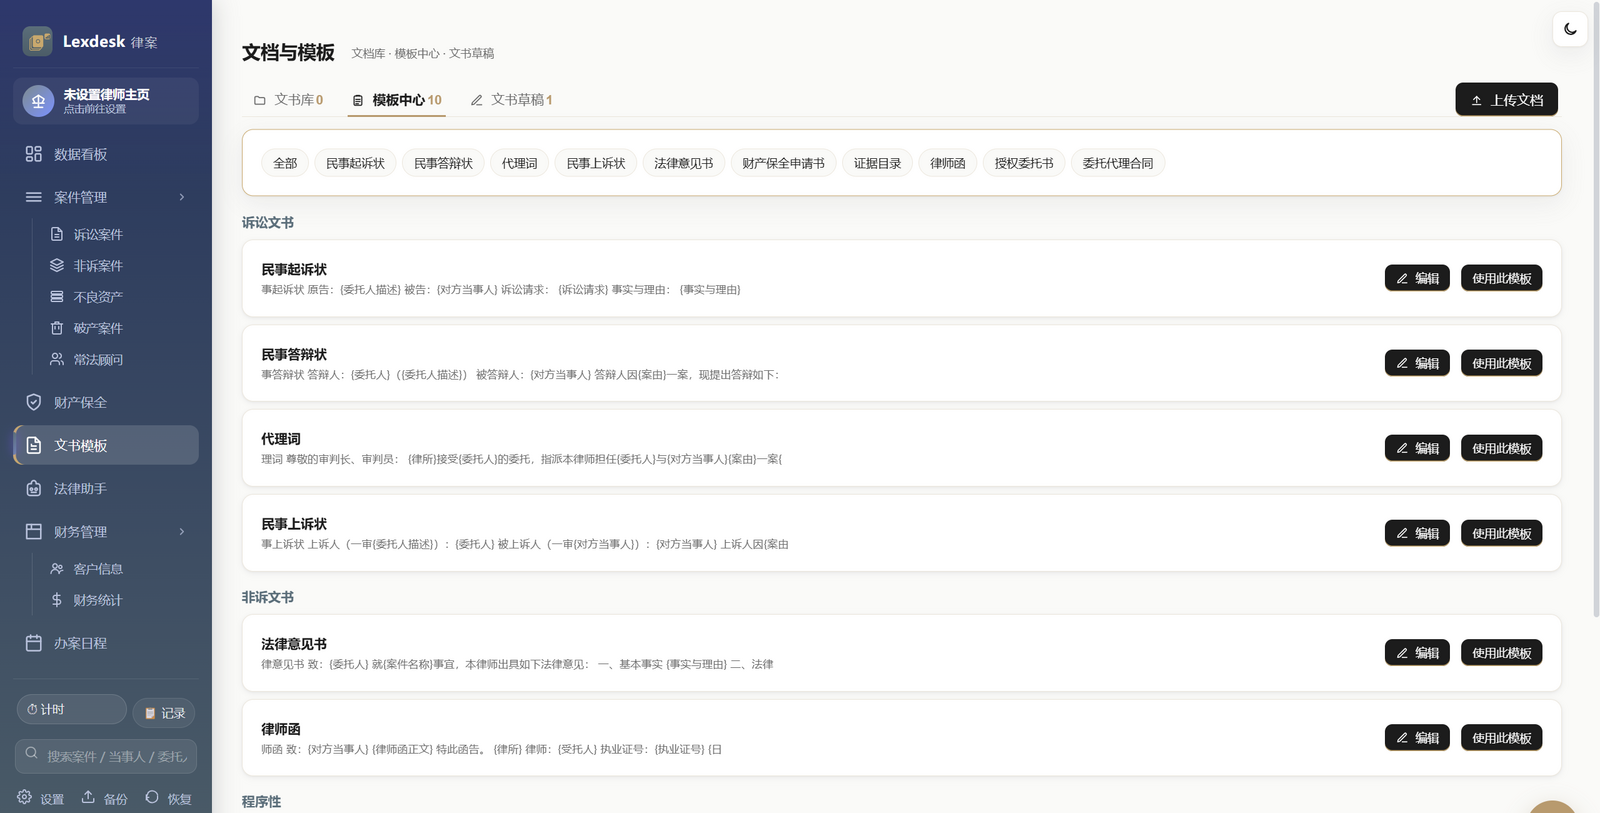
Task: Filter by 律师函 chip
Action: (x=948, y=163)
